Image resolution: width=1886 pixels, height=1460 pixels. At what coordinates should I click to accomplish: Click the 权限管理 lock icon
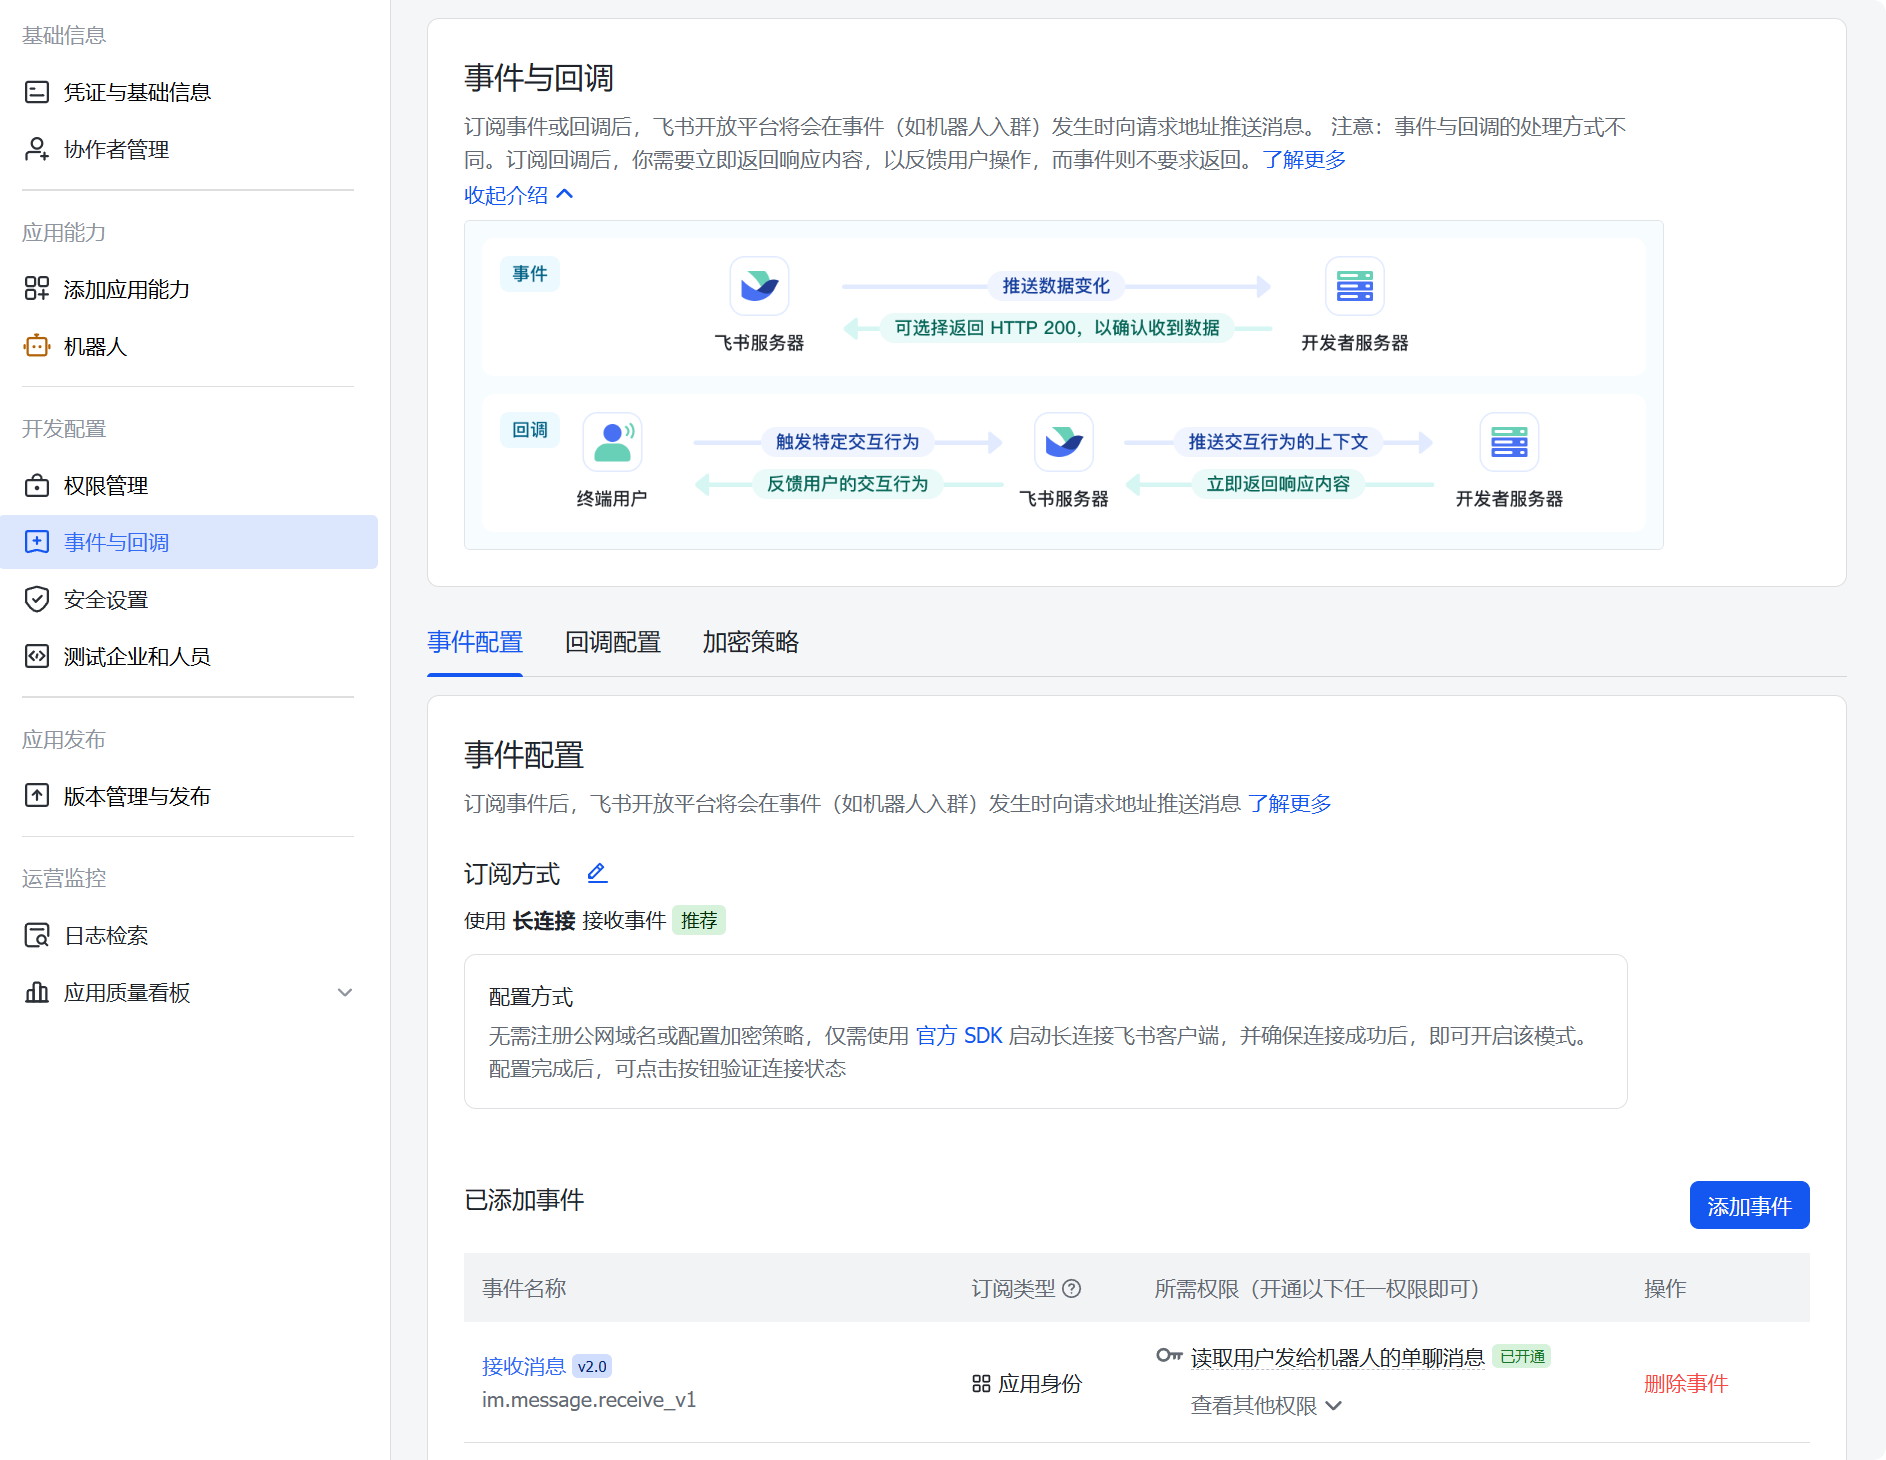(x=37, y=485)
